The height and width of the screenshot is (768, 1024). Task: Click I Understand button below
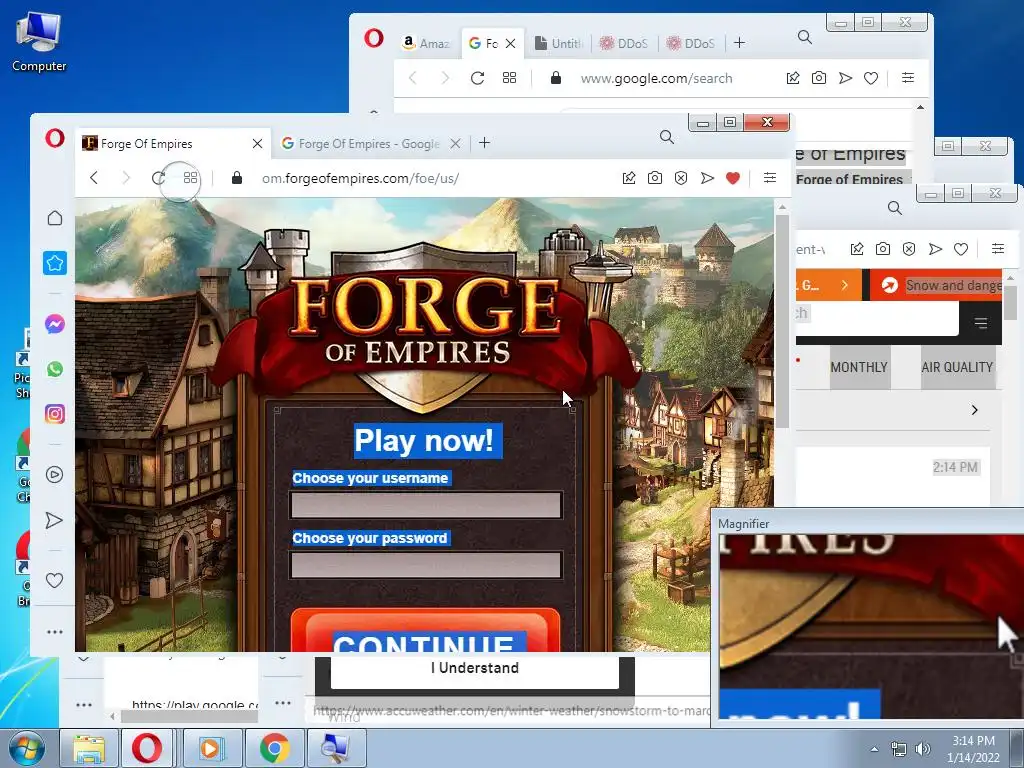(475, 669)
